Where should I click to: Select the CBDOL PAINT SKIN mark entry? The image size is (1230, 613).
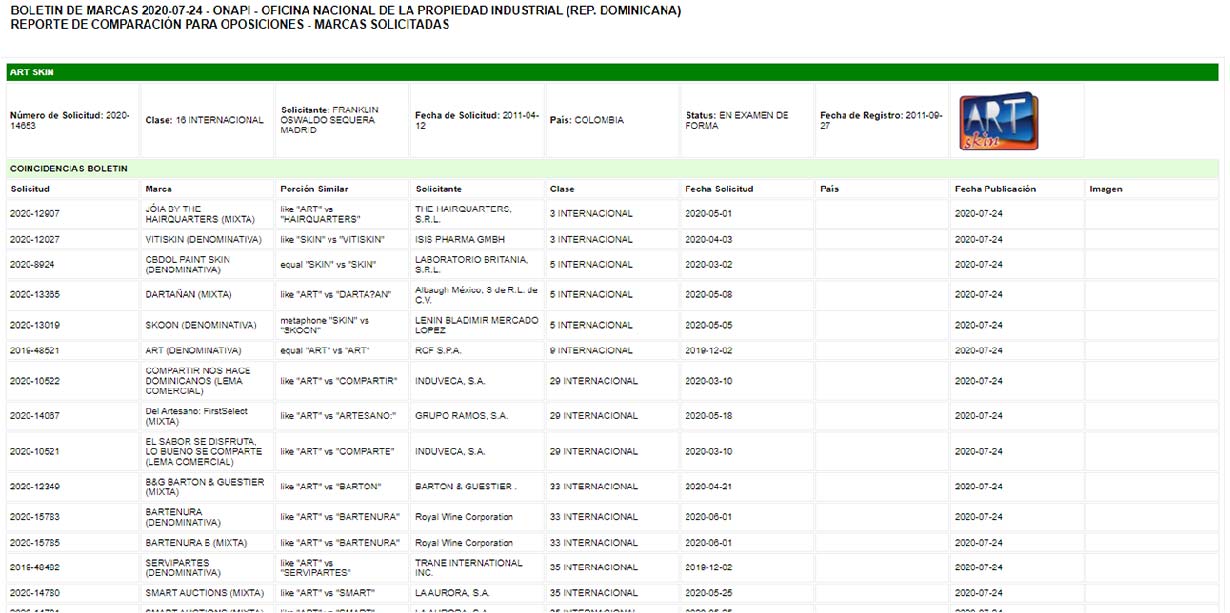[188, 265]
